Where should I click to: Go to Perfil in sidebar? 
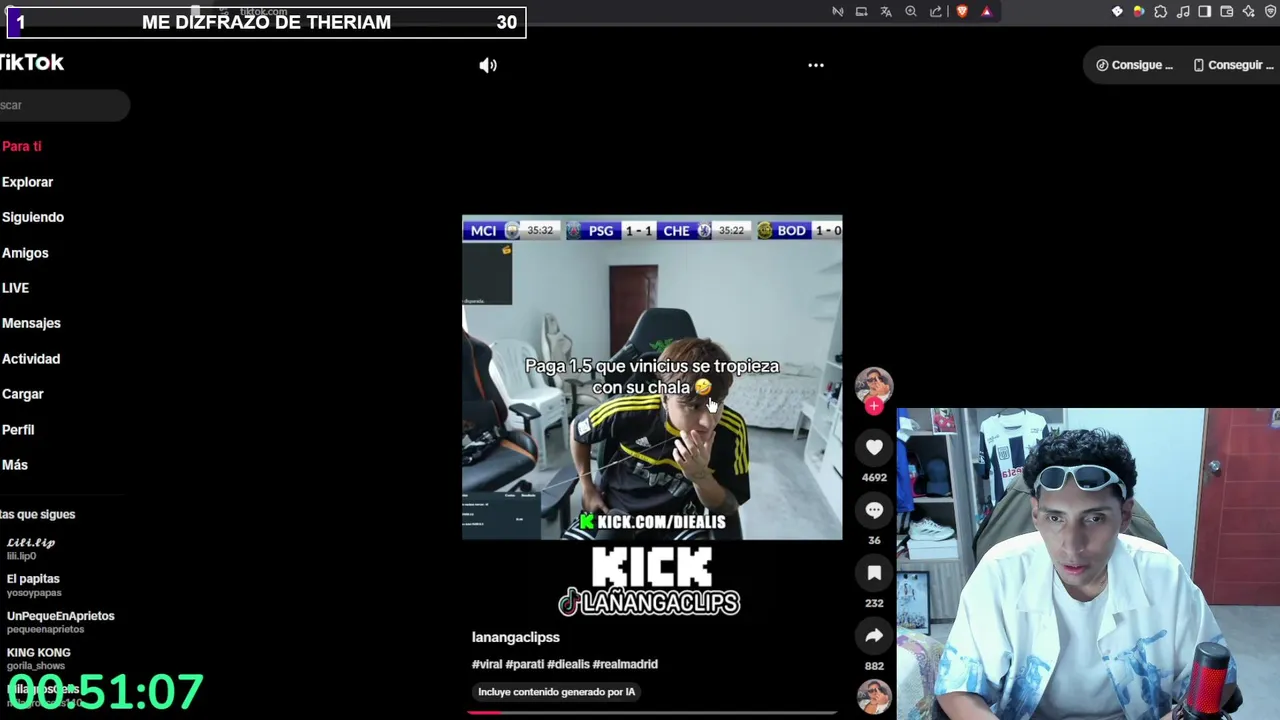click(x=18, y=430)
